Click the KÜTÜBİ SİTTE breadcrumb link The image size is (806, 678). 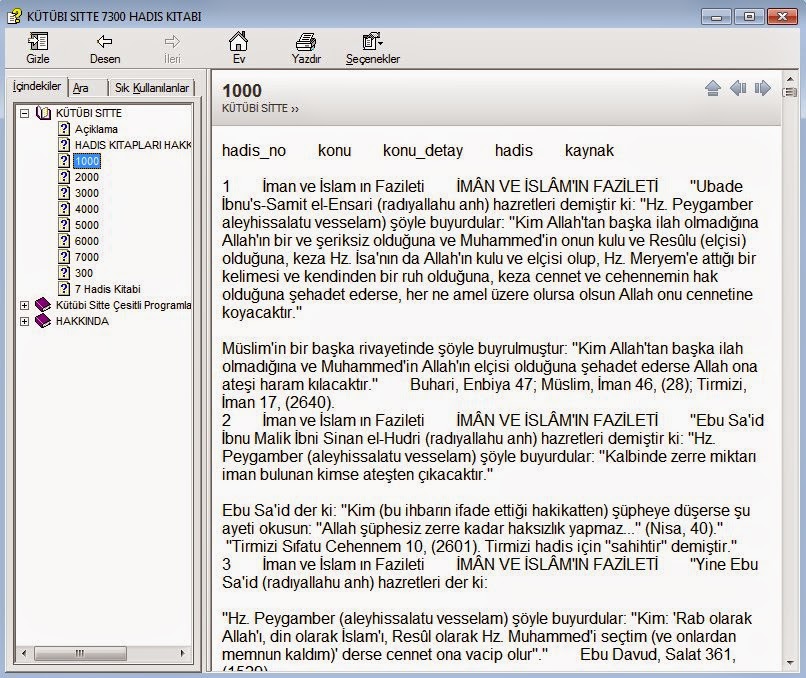pyautogui.click(x=256, y=108)
